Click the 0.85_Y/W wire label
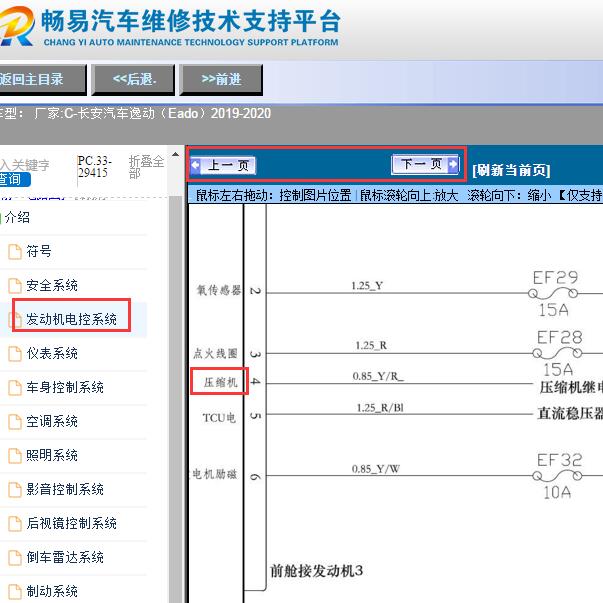Viewport: 603px width, 603px height. [x=376, y=469]
